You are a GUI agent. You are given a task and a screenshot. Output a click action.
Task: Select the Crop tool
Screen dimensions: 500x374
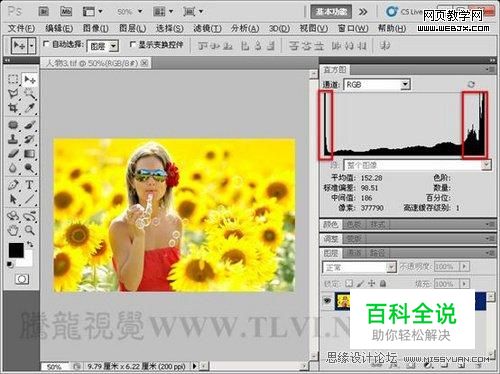13,108
